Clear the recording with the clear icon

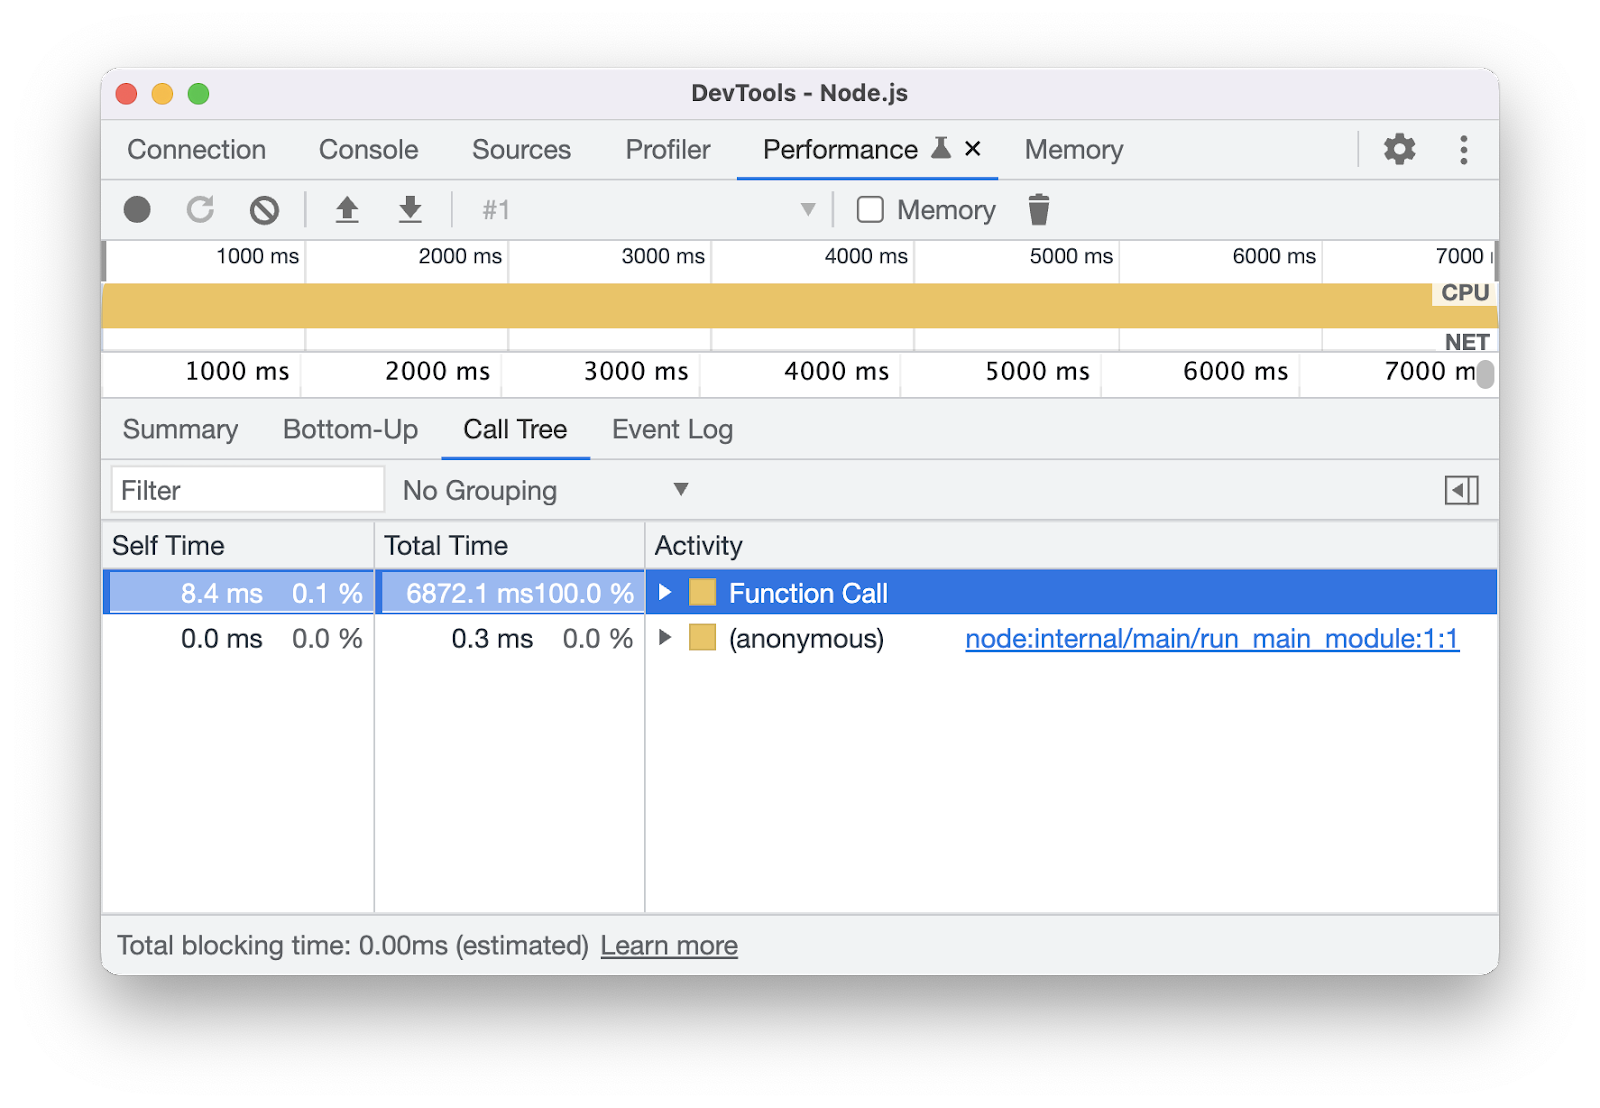click(264, 210)
